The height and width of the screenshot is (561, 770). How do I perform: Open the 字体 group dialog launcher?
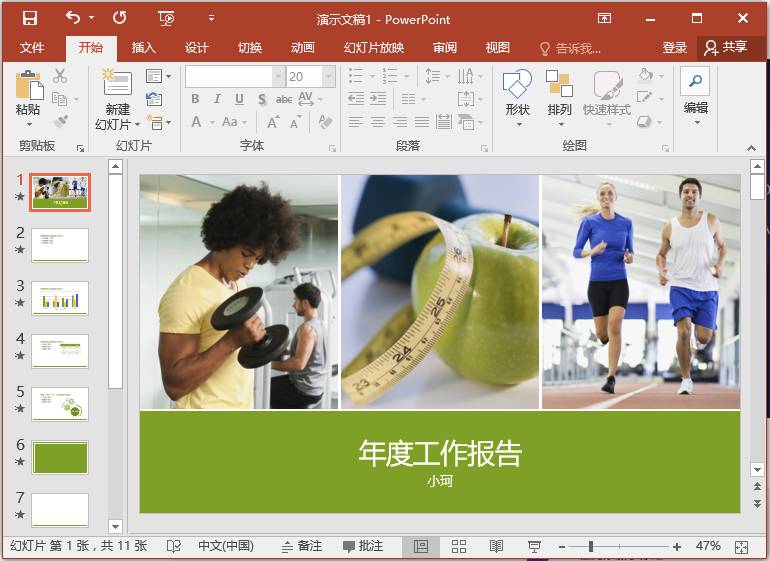(x=332, y=148)
